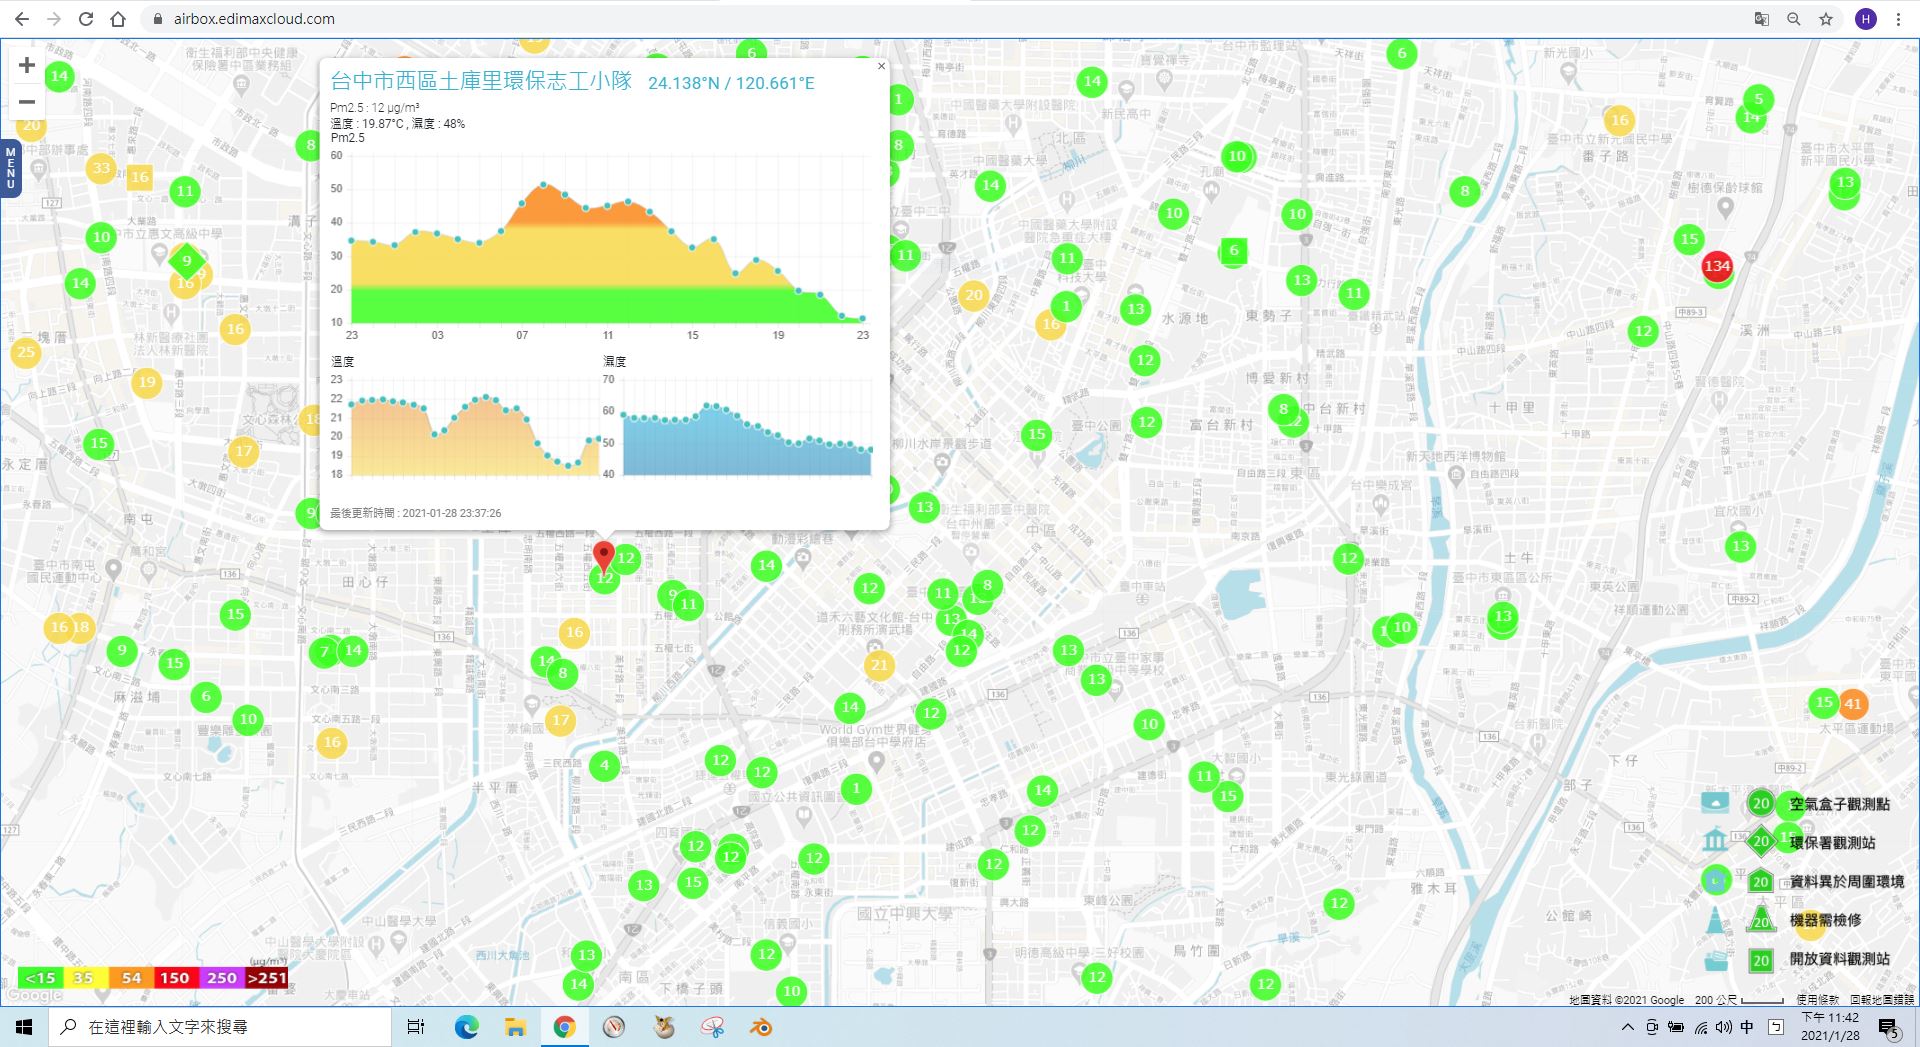Select the diamond-shaped 9 EPA station marker

(186, 261)
